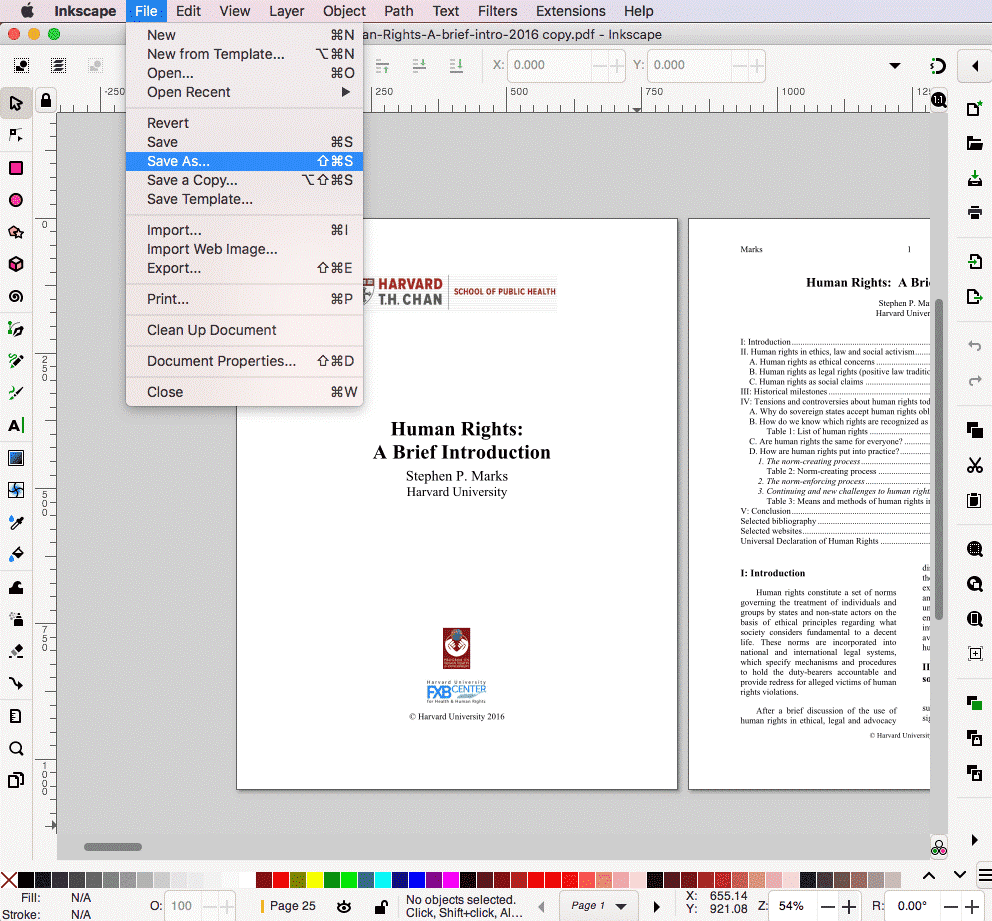
Task: Expand the right panel arrow near the bottom
Action: point(974,840)
